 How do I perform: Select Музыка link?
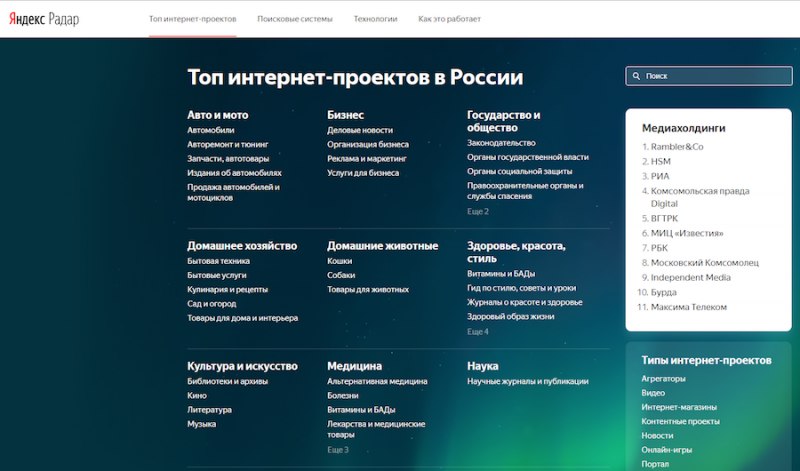[x=201, y=424]
